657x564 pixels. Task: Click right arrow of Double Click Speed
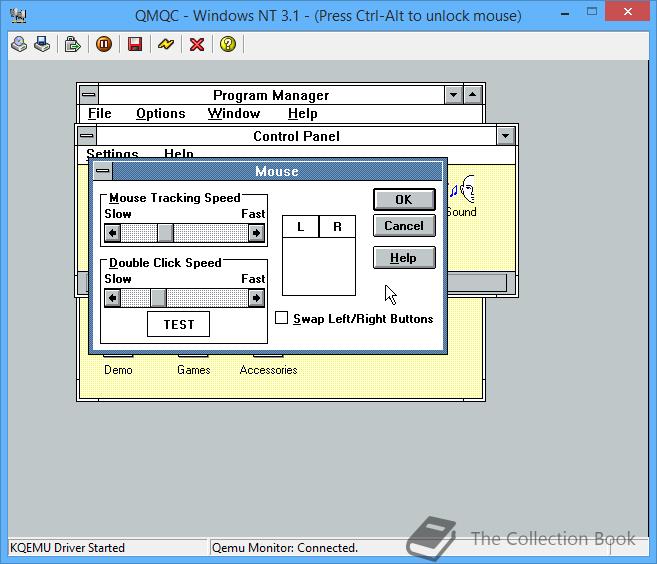click(x=256, y=298)
